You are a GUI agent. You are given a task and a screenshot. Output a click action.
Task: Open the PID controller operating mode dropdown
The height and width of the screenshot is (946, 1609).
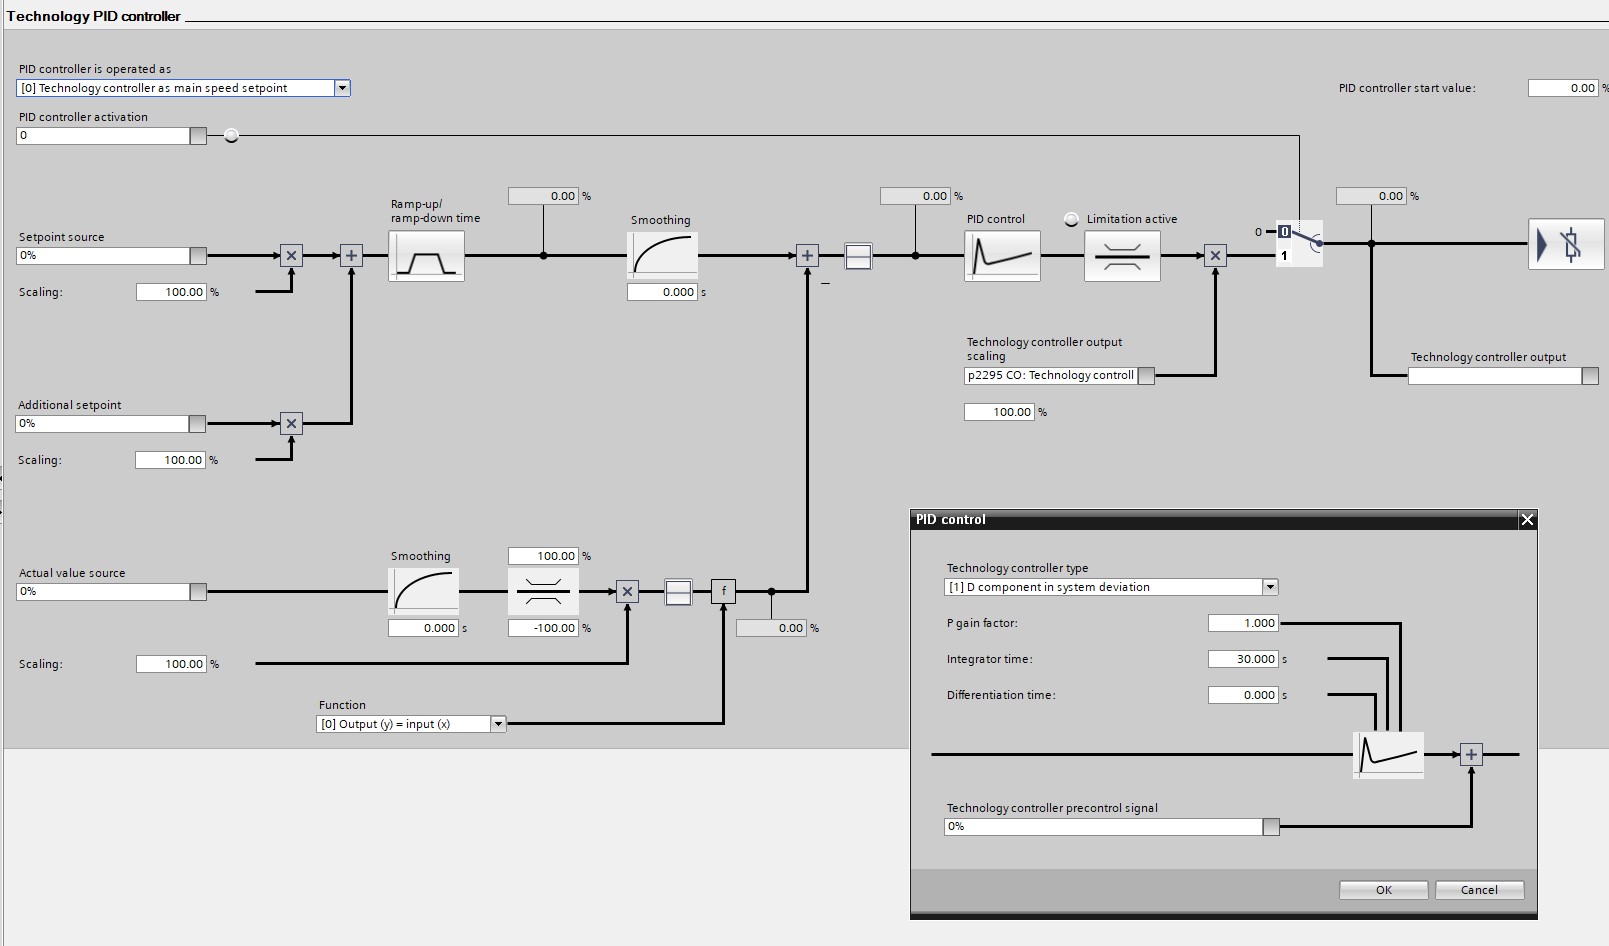click(x=342, y=88)
